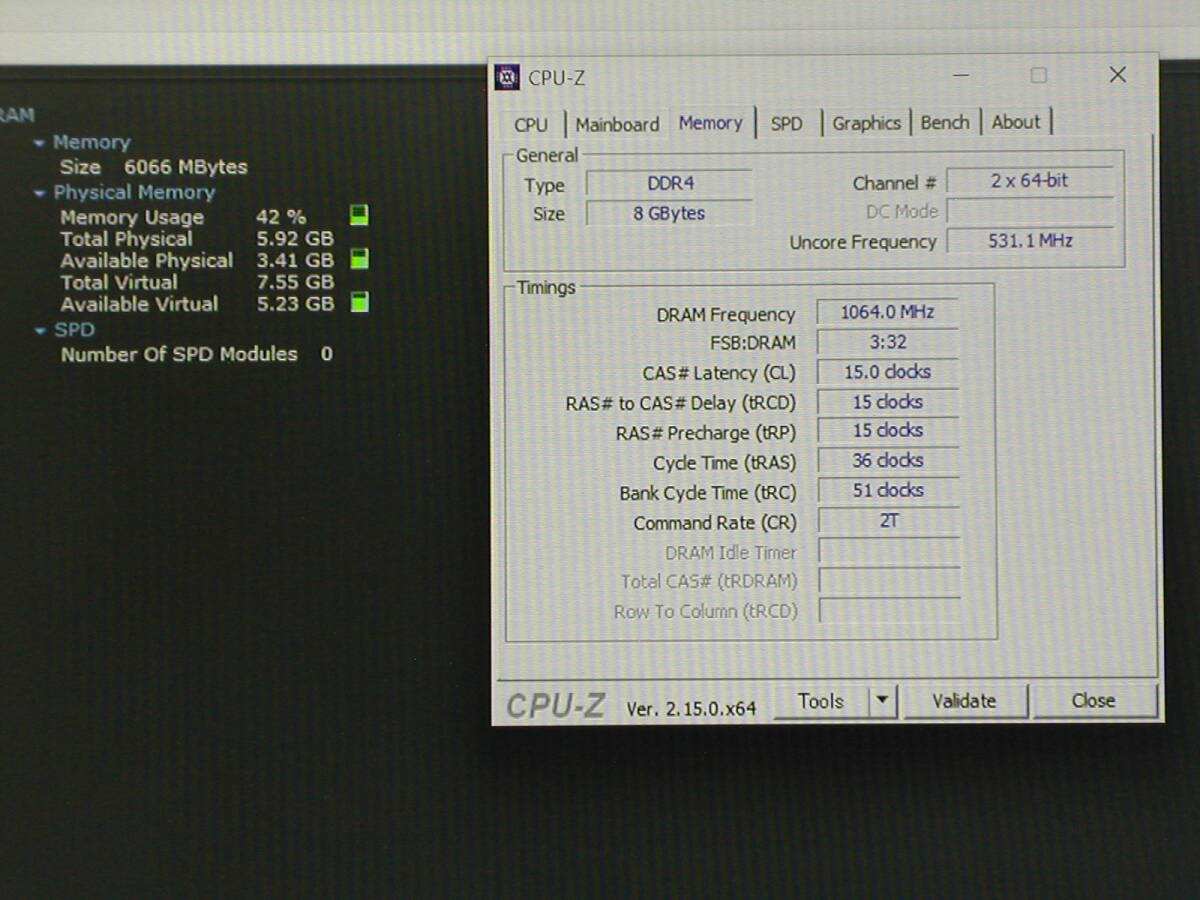Click the 8 GBytes Size field

pos(669,213)
